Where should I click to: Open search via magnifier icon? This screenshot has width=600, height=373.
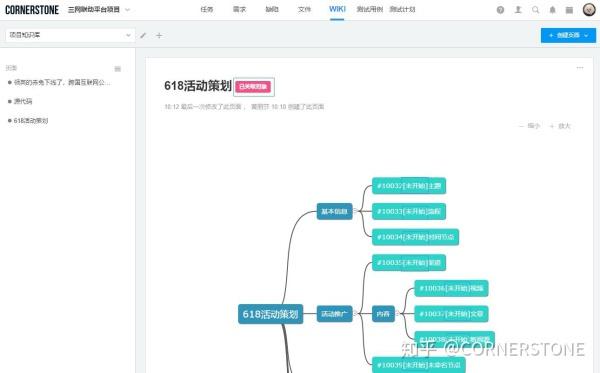(535, 10)
